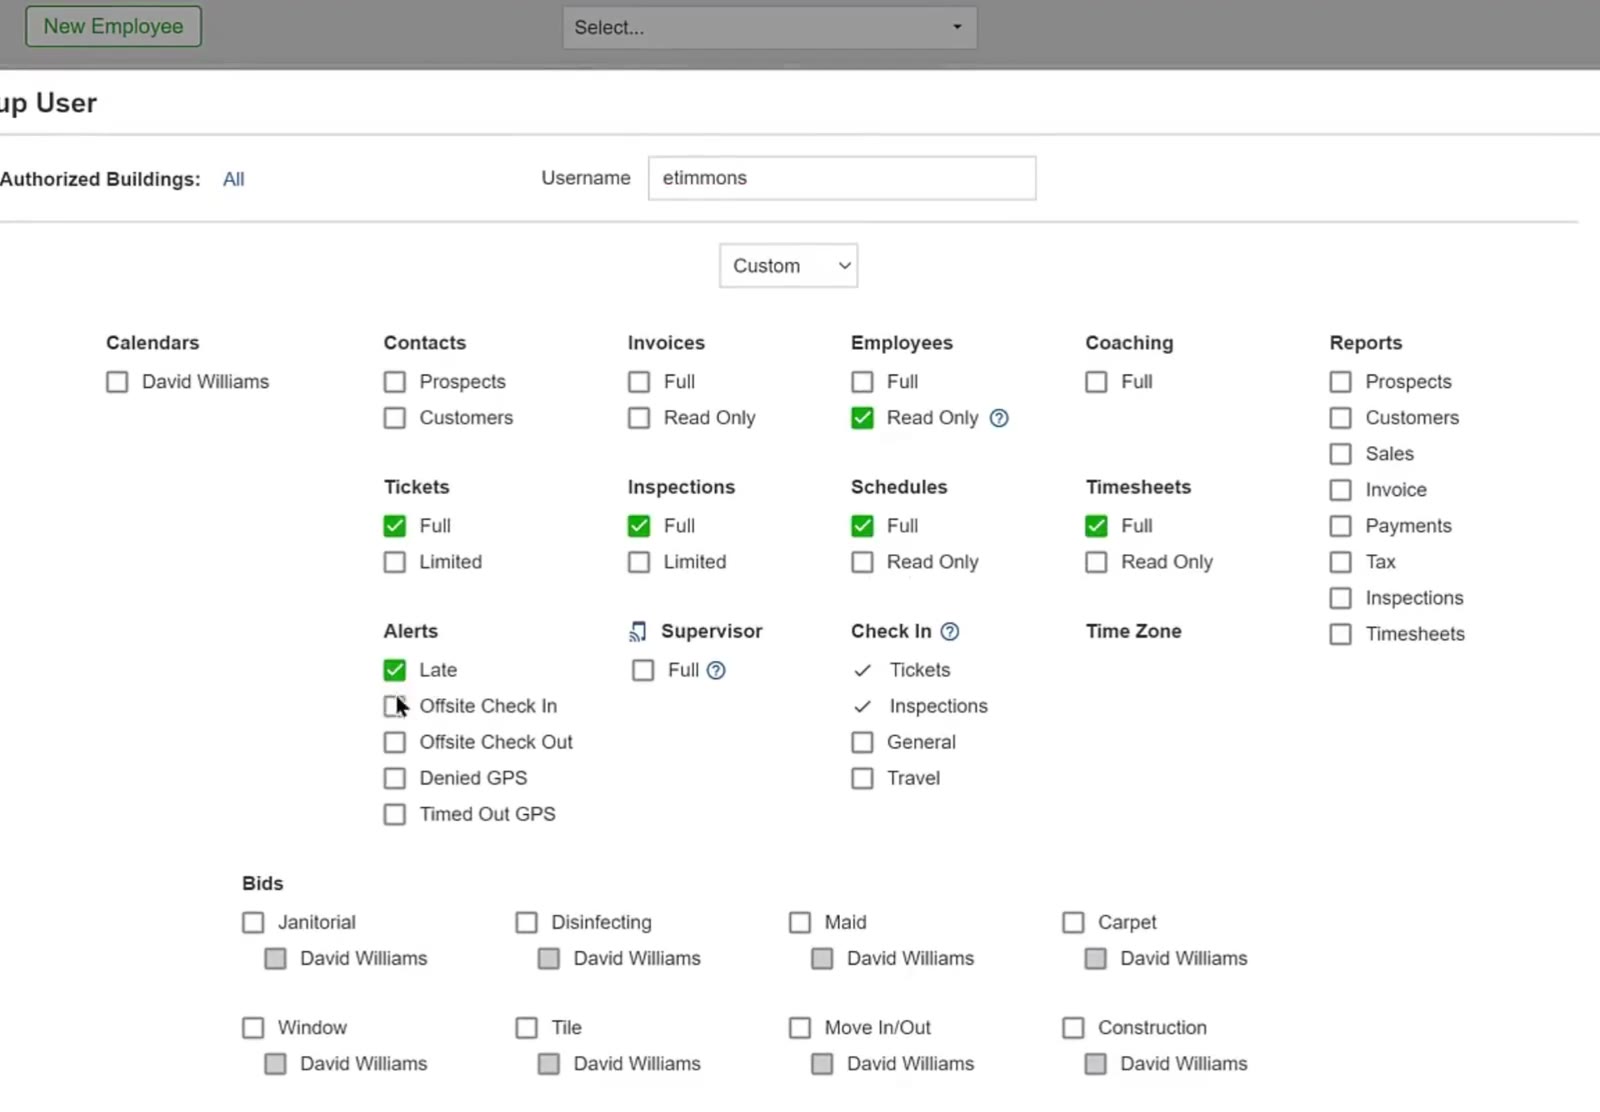
Task: Uncheck Schedules Full permission
Action: coord(862,526)
